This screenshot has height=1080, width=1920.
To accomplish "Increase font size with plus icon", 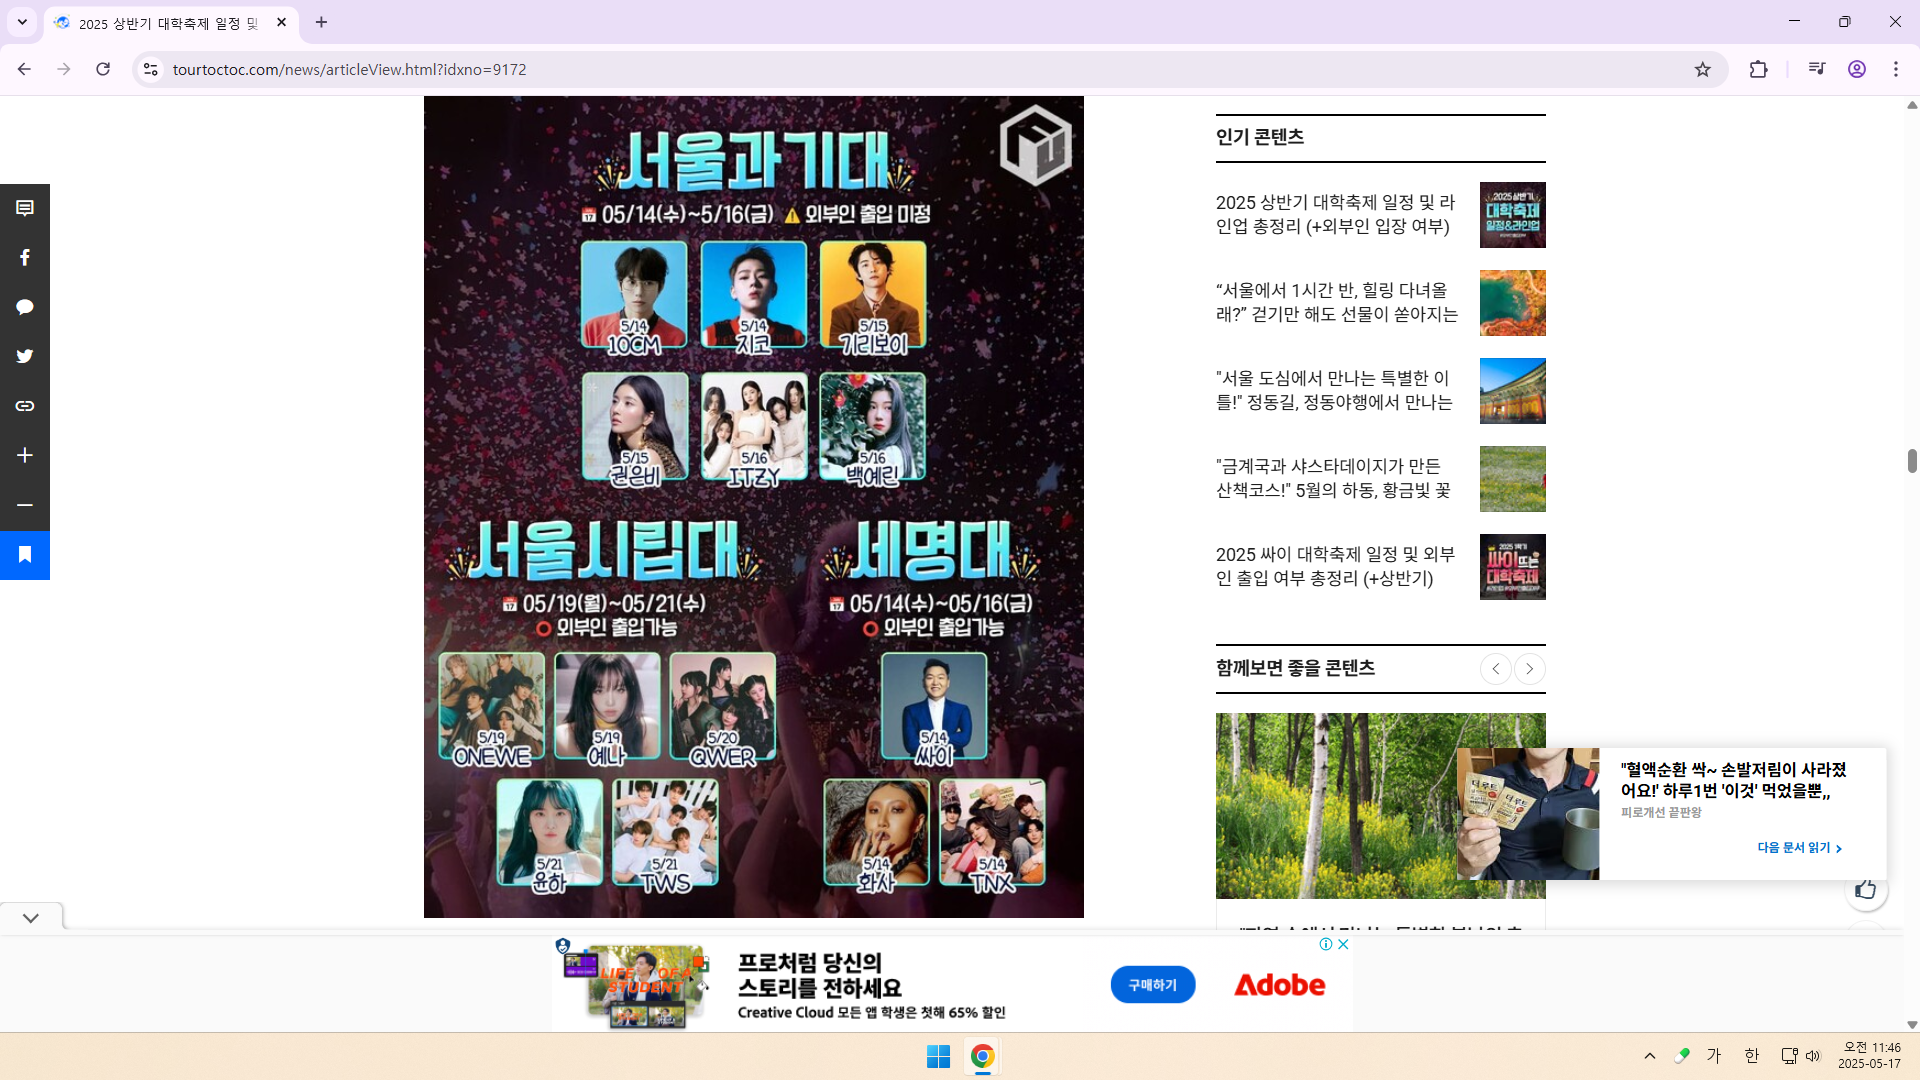I will click(x=25, y=455).
